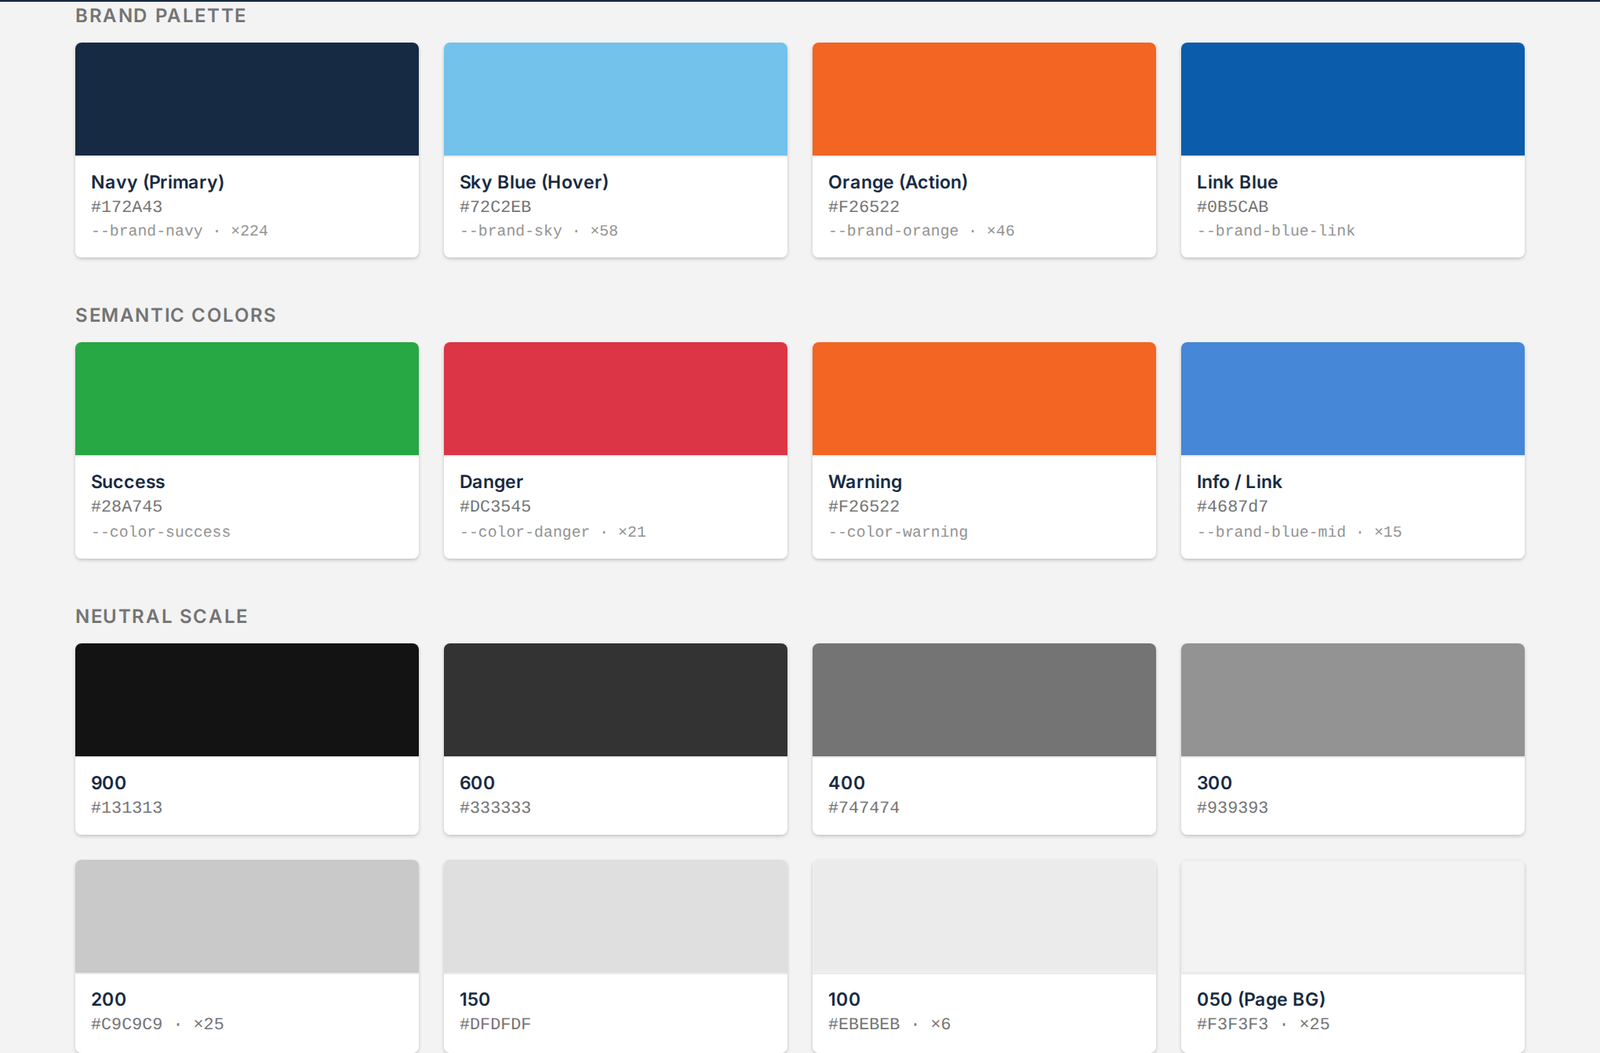Viewport: 1600px width, 1053px height.
Task: Click the BRAND PALETTE section heading
Action: click(x=161, y=16)
